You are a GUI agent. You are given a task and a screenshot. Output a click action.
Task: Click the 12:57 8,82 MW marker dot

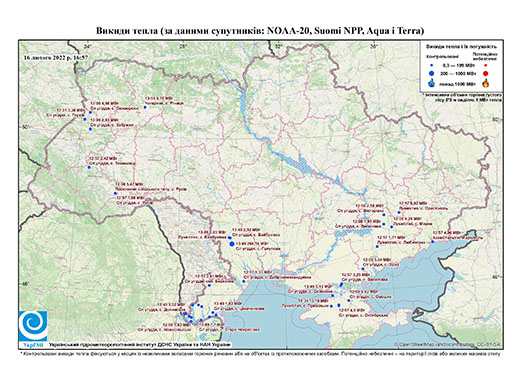click(399, 212)
